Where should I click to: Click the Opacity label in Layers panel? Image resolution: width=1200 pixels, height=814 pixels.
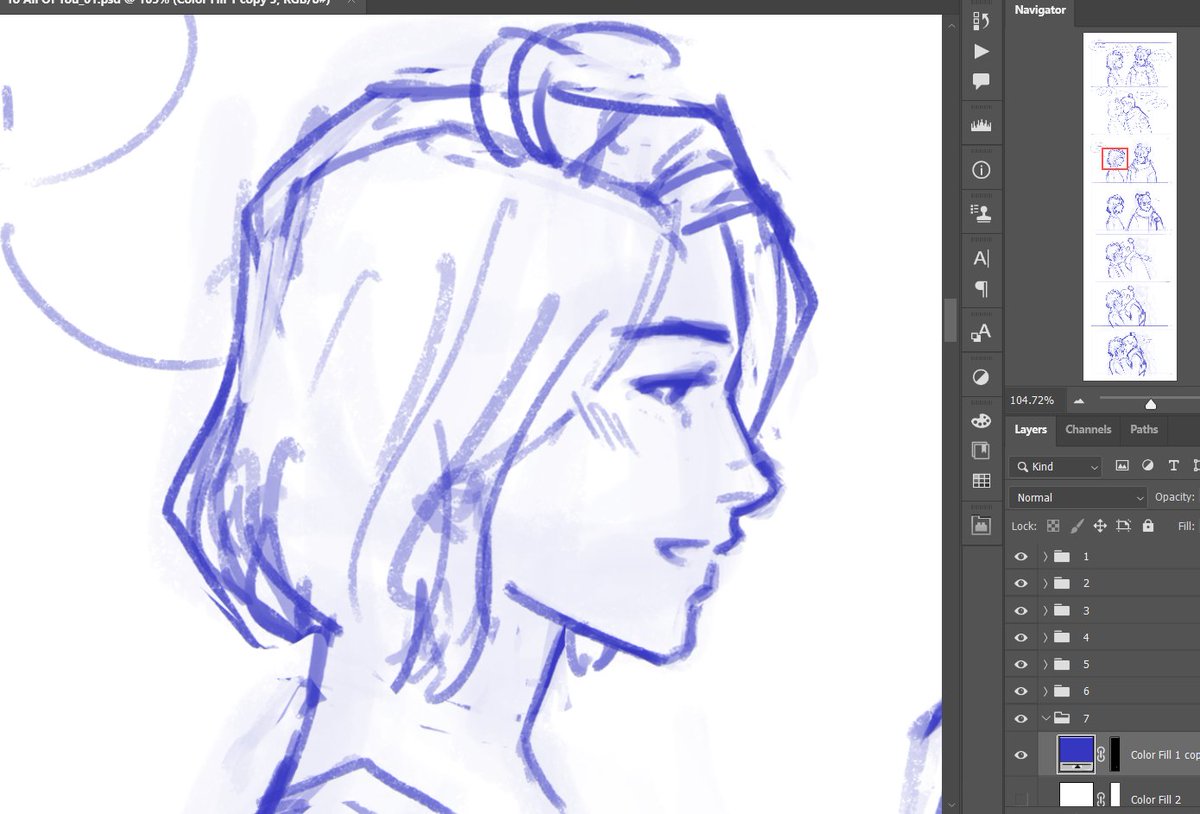click(x=1175, y=497)
